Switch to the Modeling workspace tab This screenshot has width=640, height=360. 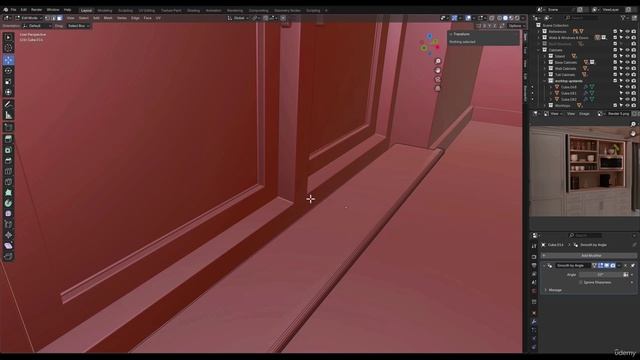pos(105,10)
